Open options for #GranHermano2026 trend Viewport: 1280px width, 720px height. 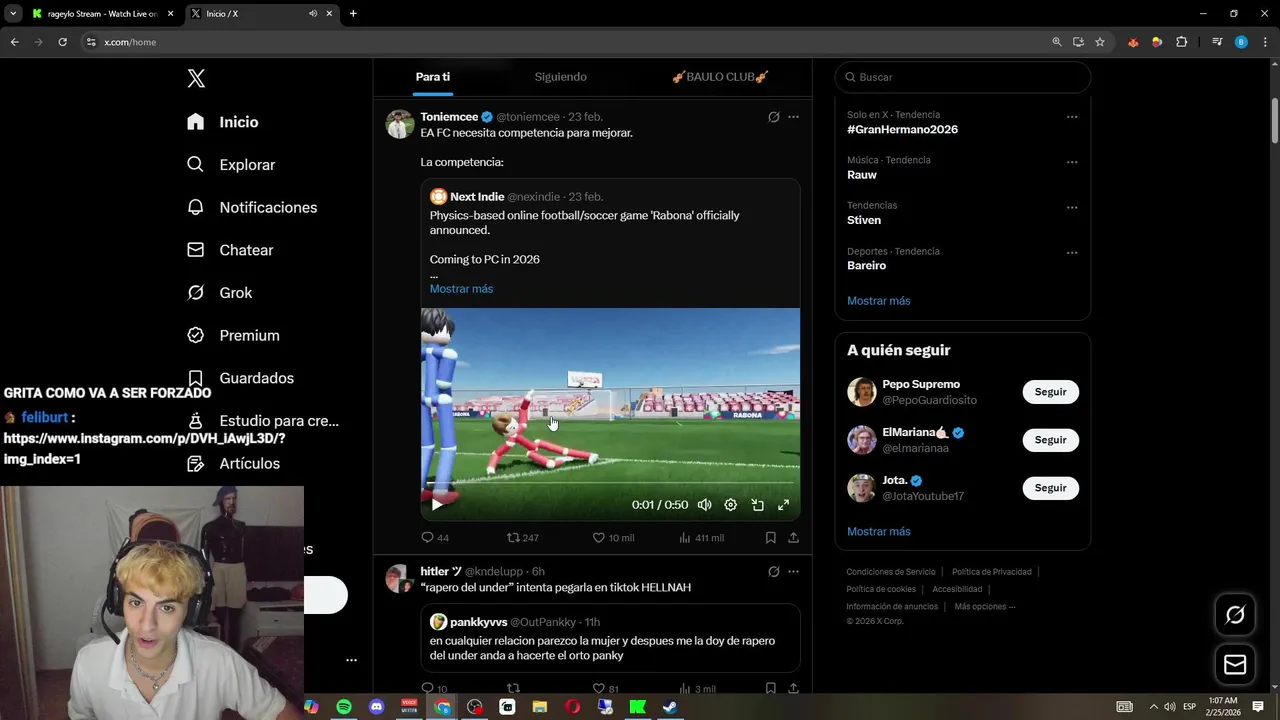click(1072, 117)
